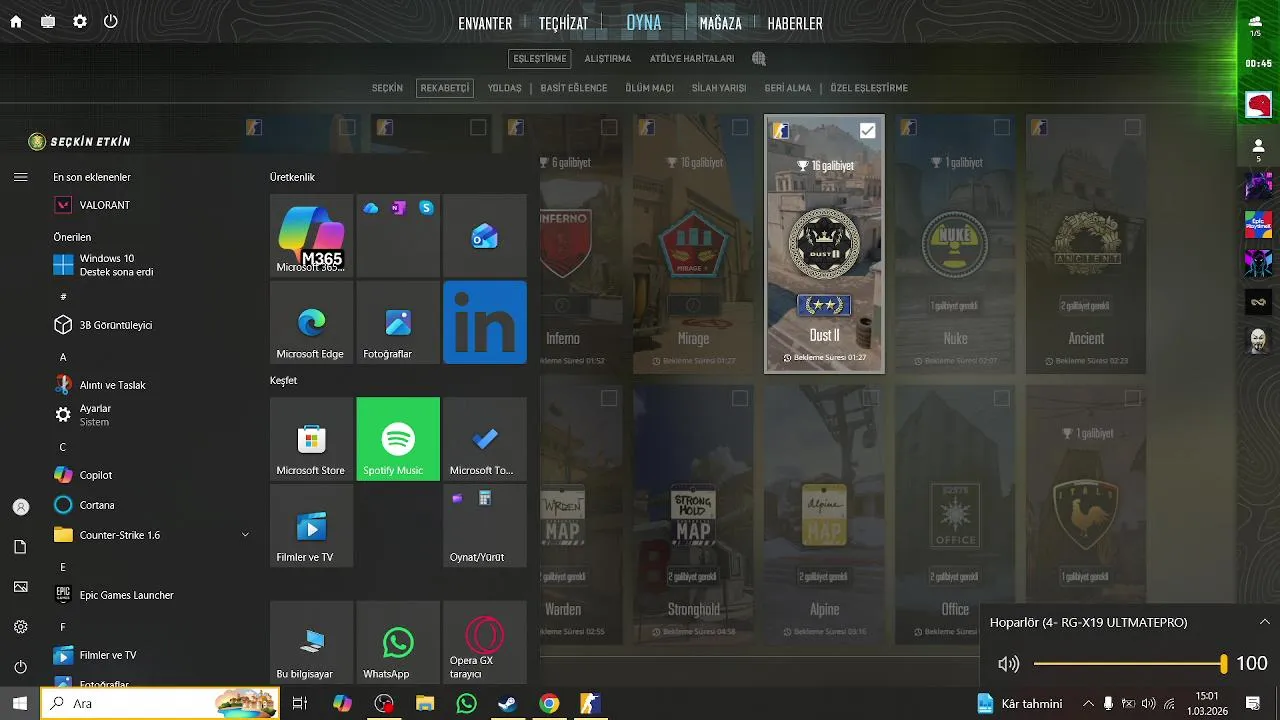Select the Dust II map card

825,244
